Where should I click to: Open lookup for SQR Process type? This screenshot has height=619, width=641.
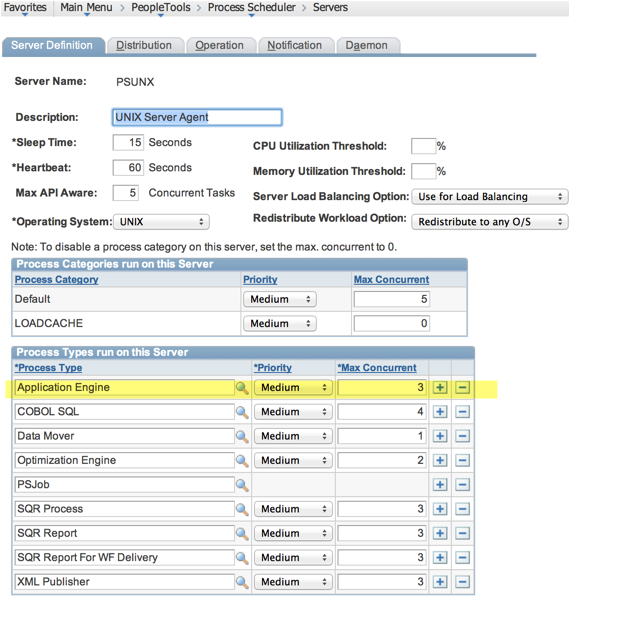(x=242, y=509)
